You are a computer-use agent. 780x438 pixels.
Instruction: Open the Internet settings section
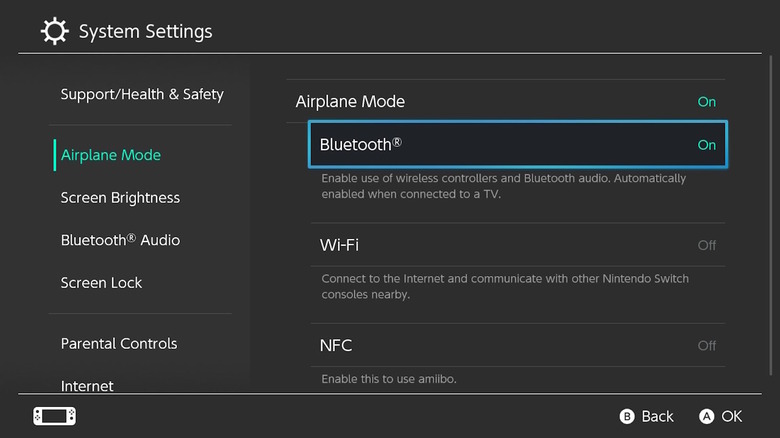[87, 386]
